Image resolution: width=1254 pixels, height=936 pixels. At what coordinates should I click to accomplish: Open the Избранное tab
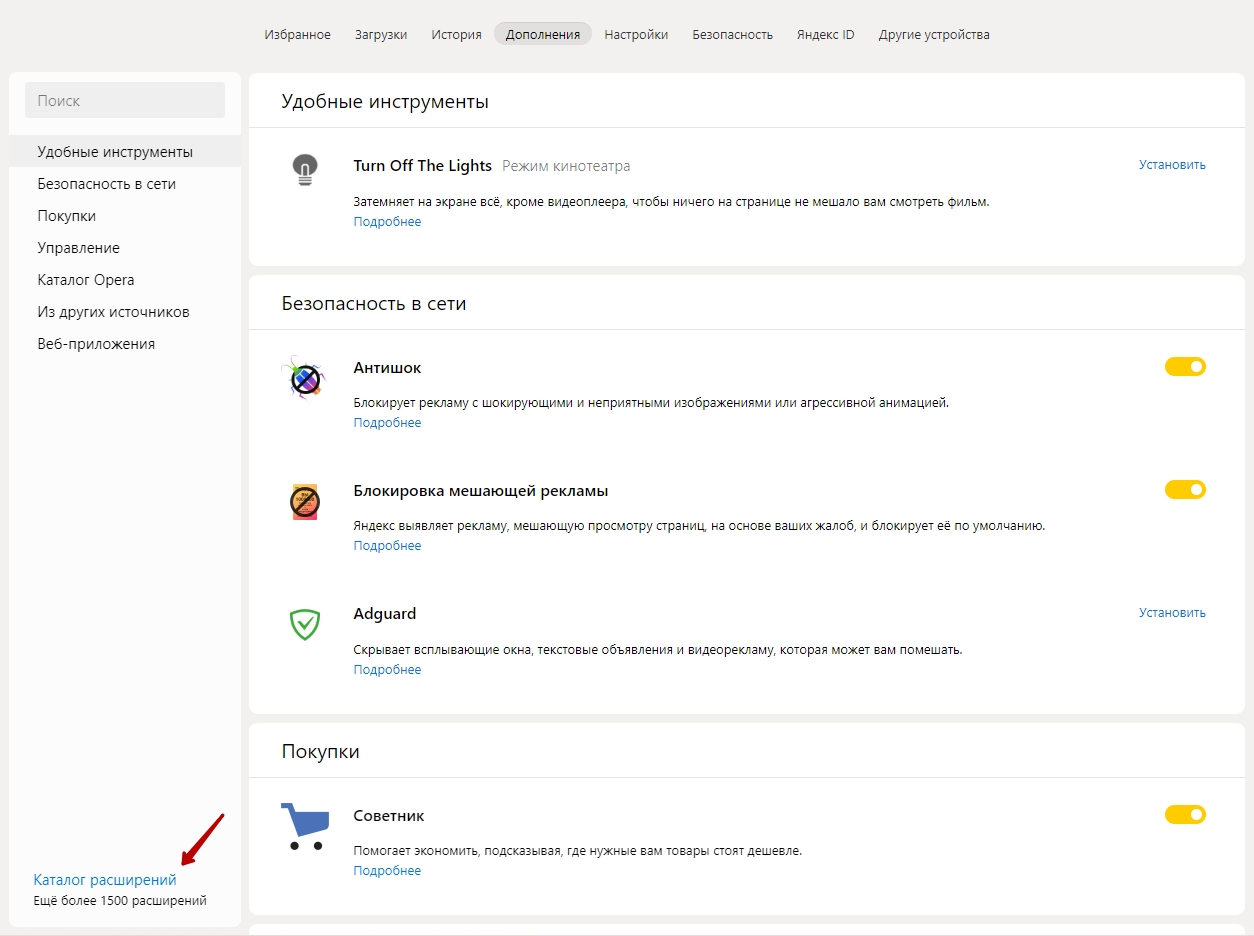pos(297,34)
